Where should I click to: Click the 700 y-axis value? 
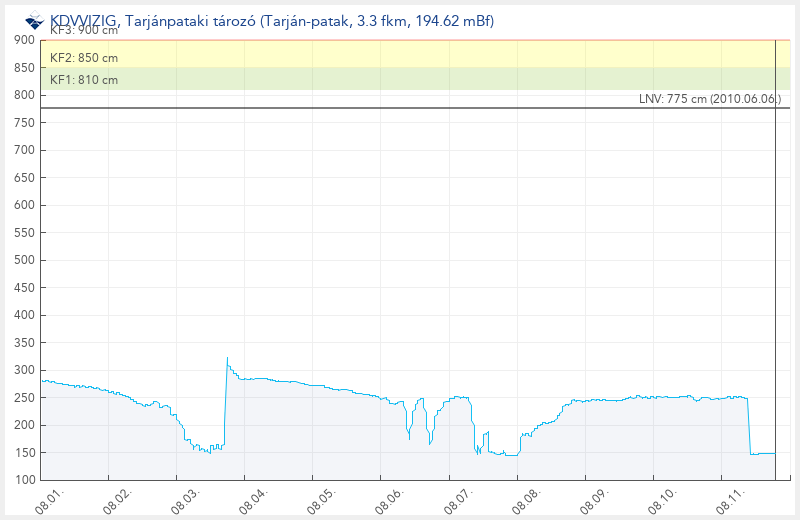click(x=24, y=150)
